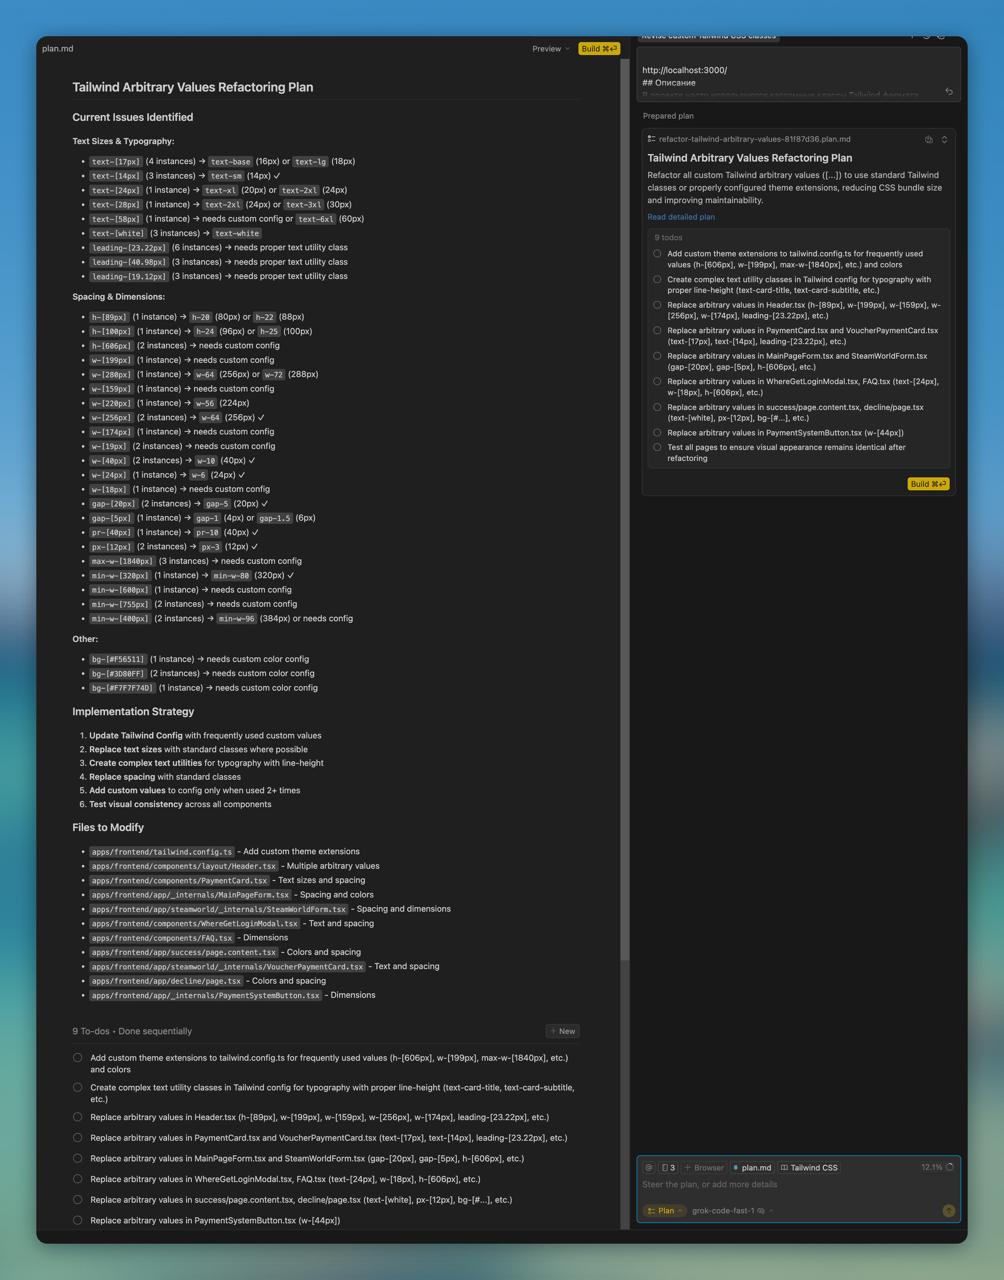1004x1280 pixels.
Task: Open the Preview dropdown
Action: 550,48
